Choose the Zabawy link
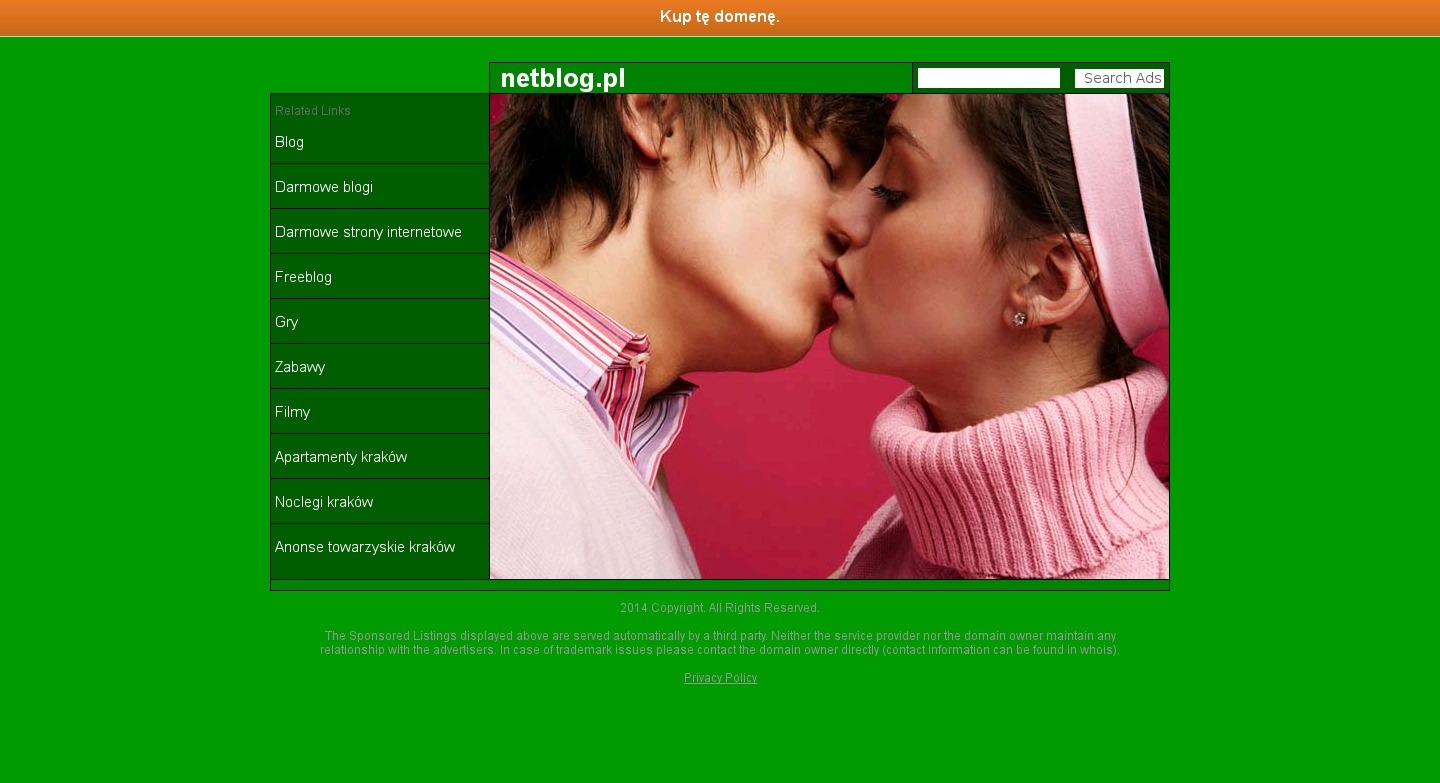Screen dimensions: 1440x783 (x=300, y=367)
